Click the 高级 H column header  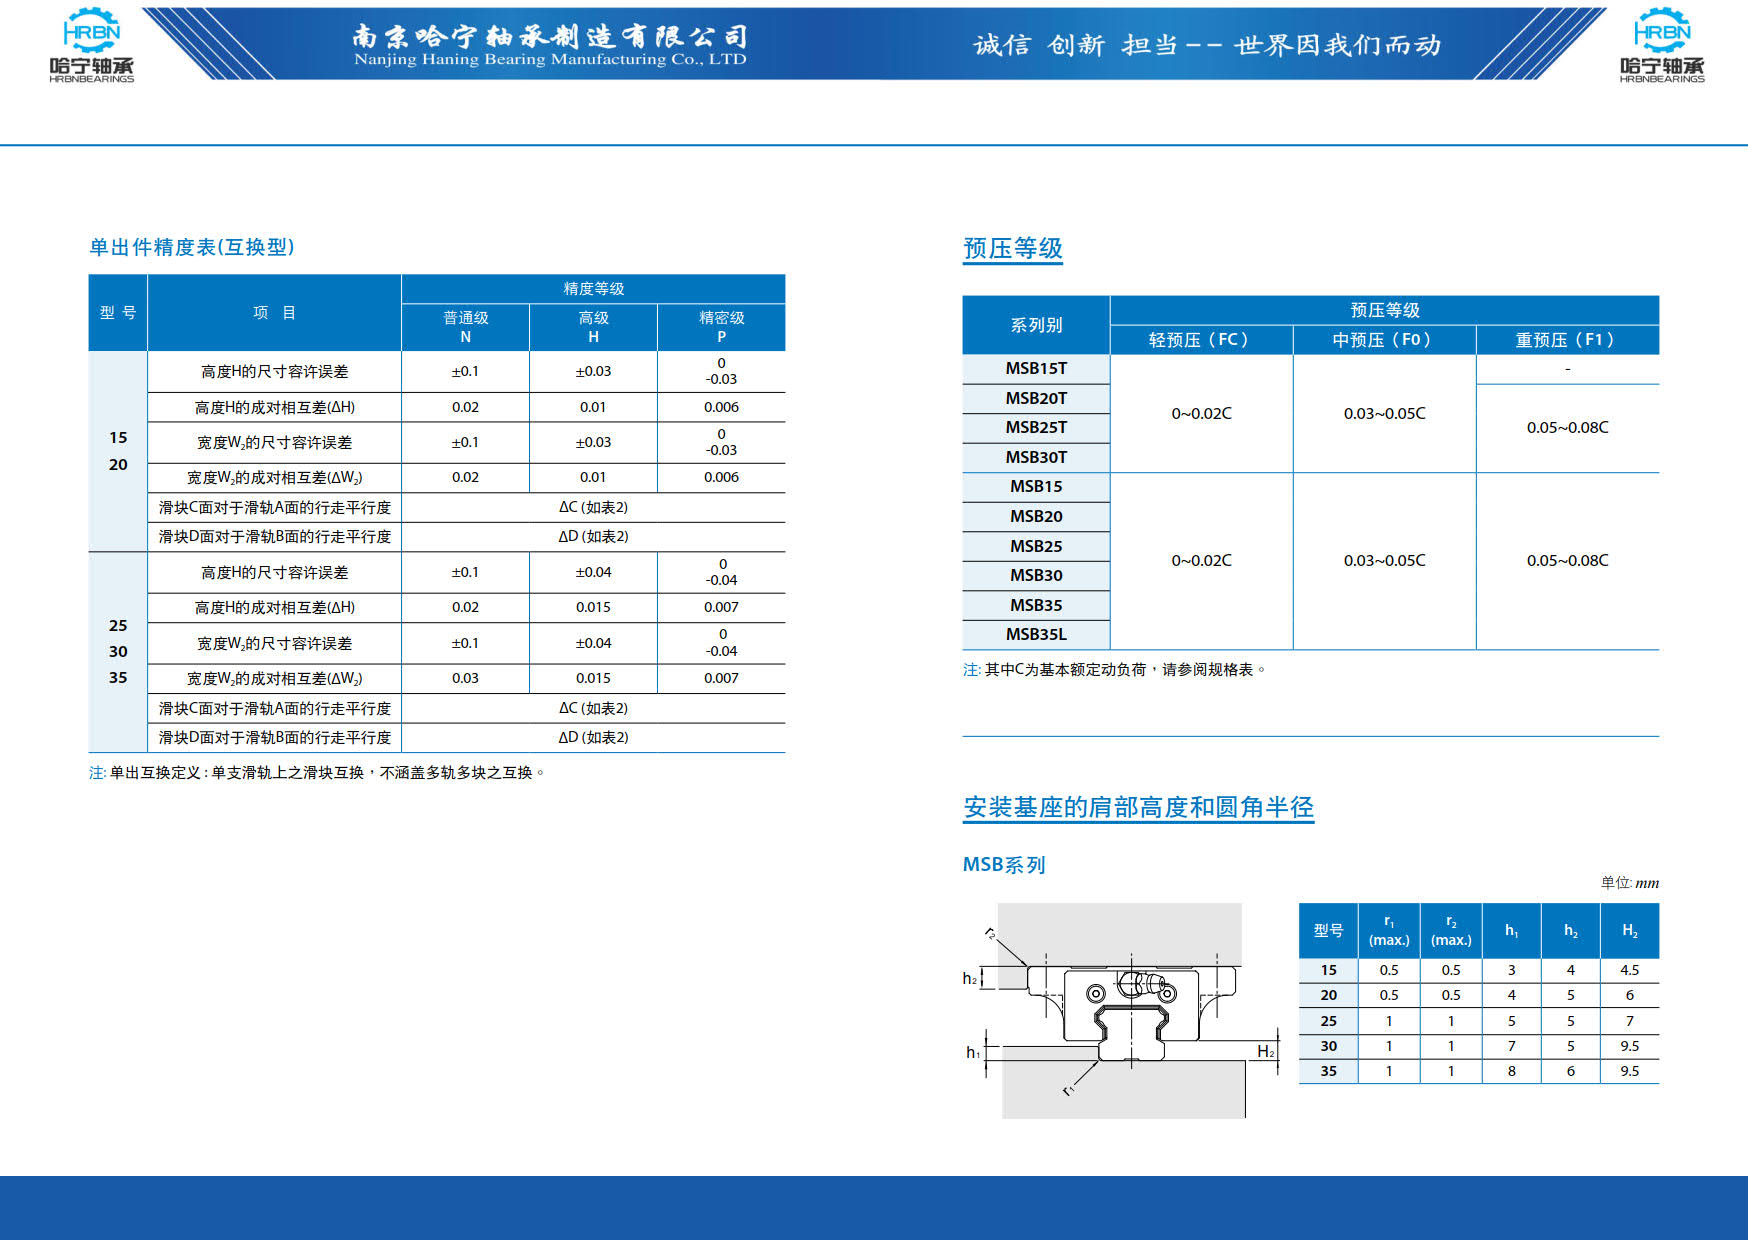(593, 327)
